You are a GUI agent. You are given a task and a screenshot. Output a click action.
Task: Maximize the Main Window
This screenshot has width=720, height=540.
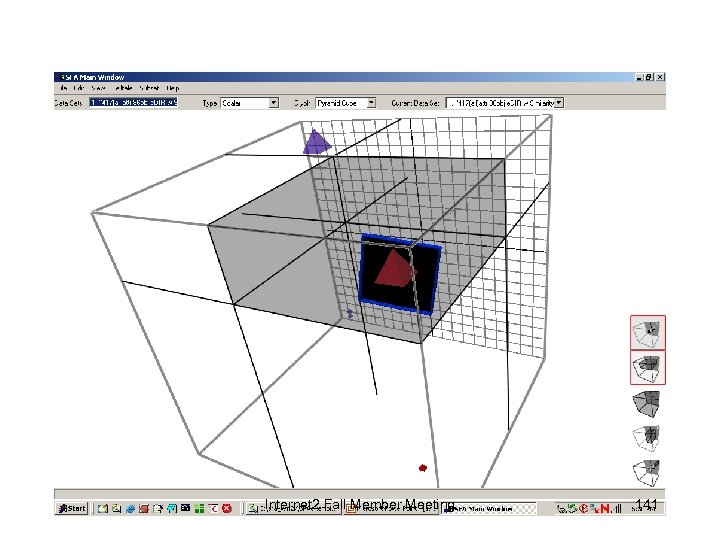click(x=649, y=77)
